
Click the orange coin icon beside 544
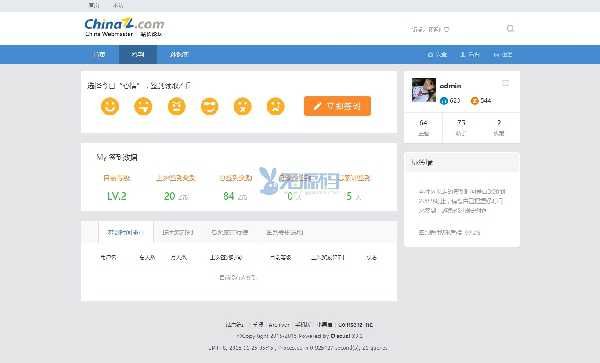point(474,101)
